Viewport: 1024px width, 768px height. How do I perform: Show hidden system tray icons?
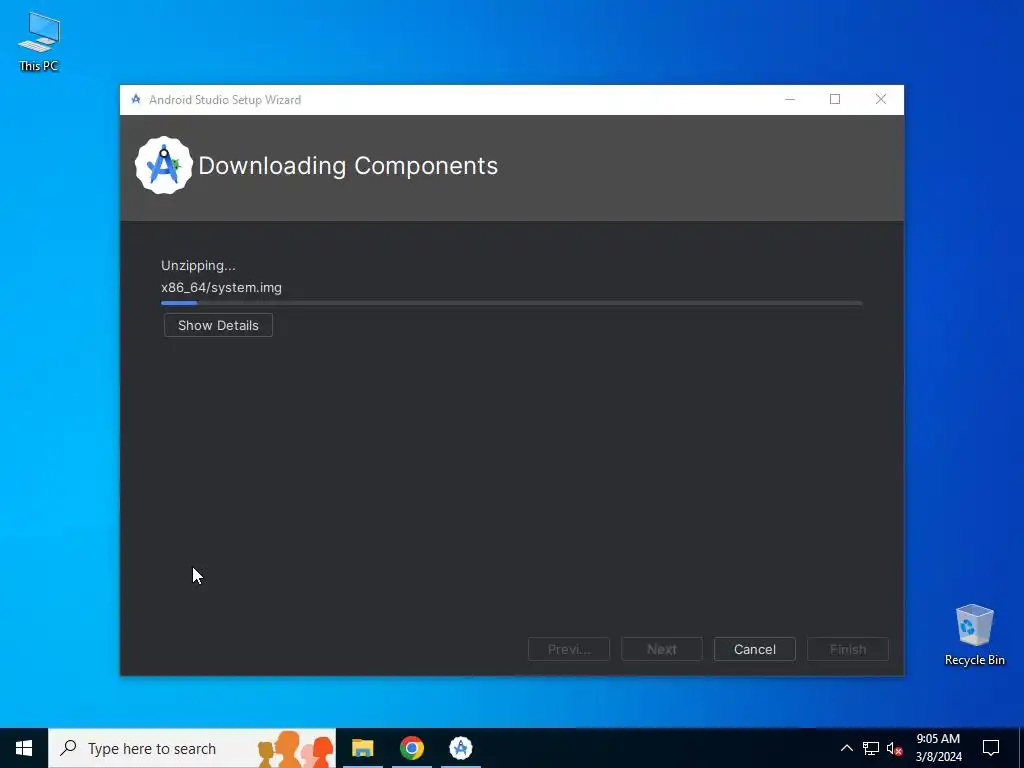pos(846,748)
